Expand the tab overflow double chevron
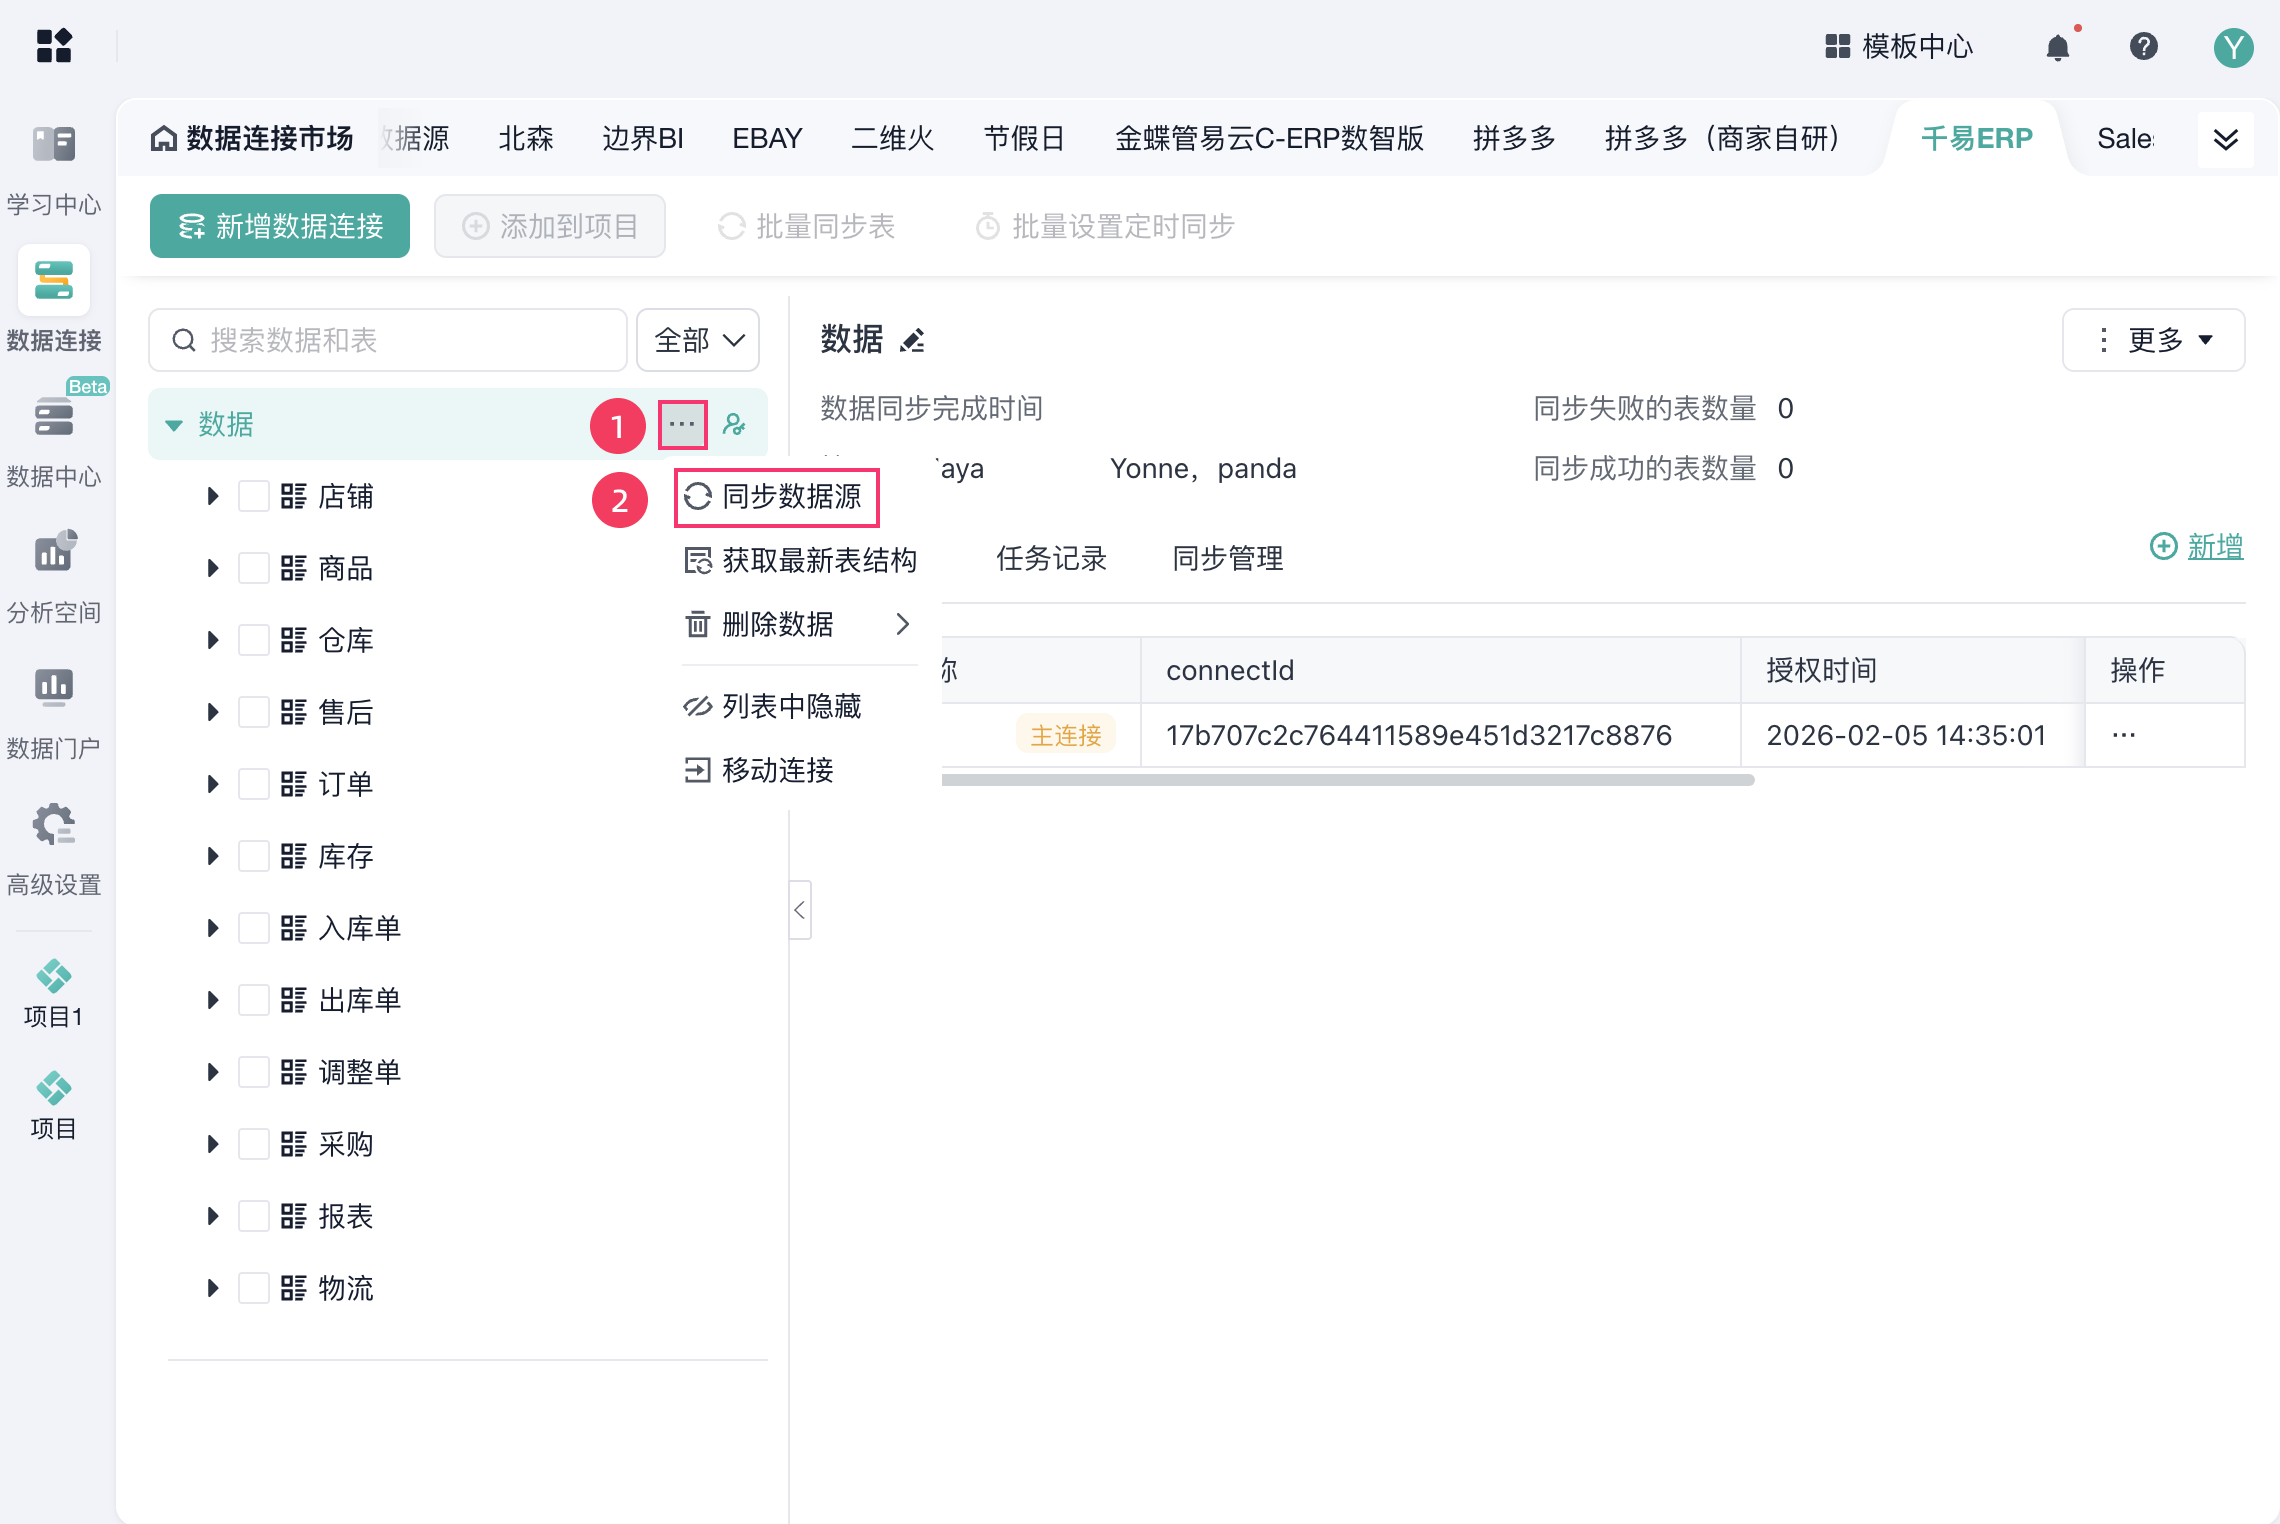The height and width of the screenshot is (1524, 2280). click(x=2226, y=139)
